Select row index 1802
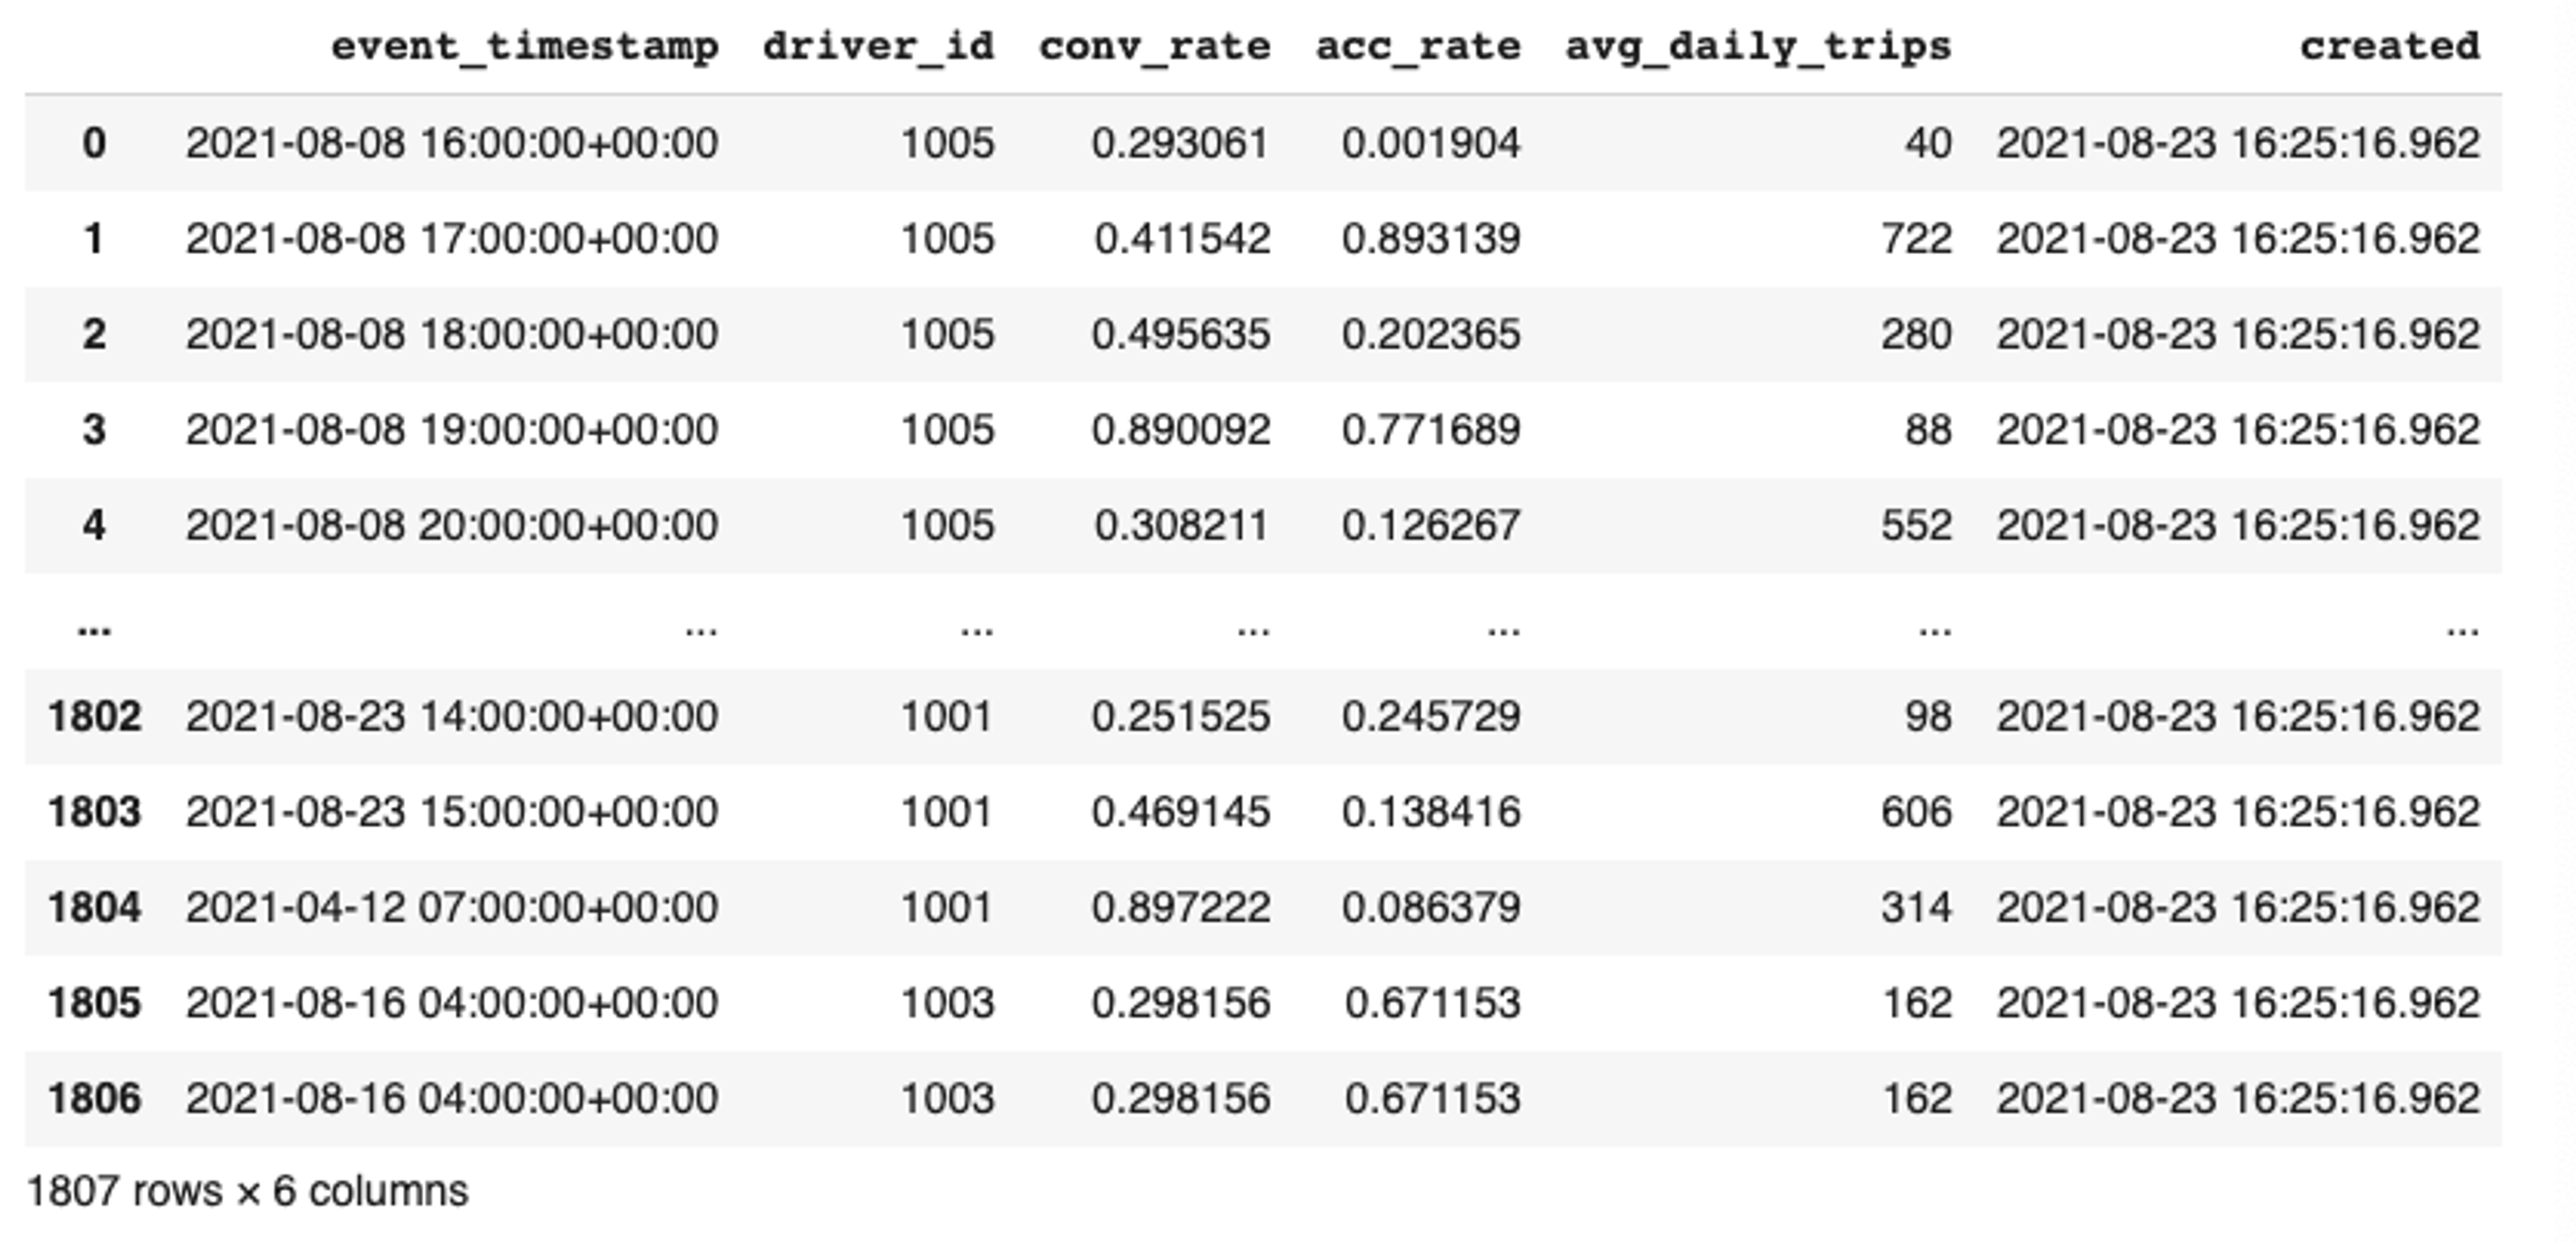 click(94, 716)
